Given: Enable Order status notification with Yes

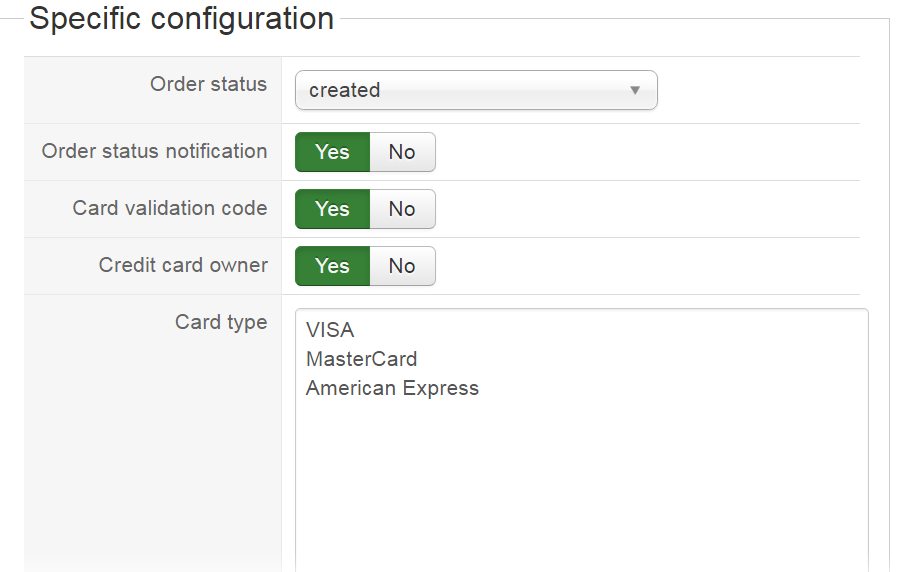Looking at the screenshot, I should coord(332,152).
